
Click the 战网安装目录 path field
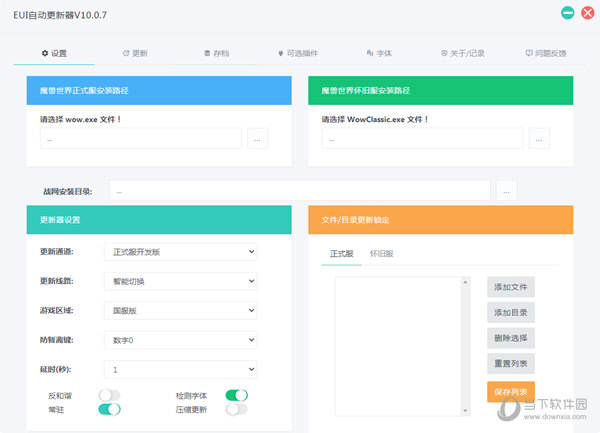(299, 190)
